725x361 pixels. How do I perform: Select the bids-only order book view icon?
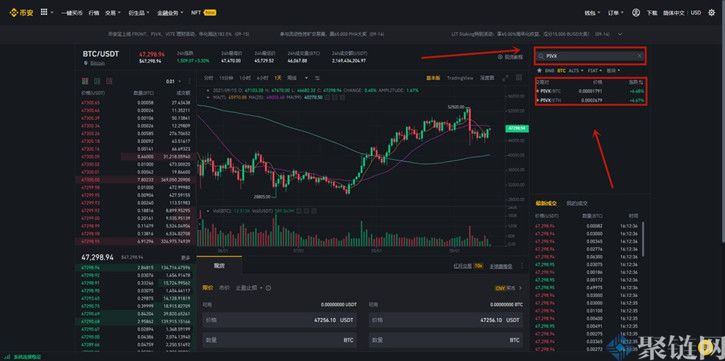[x=97, y=81]
